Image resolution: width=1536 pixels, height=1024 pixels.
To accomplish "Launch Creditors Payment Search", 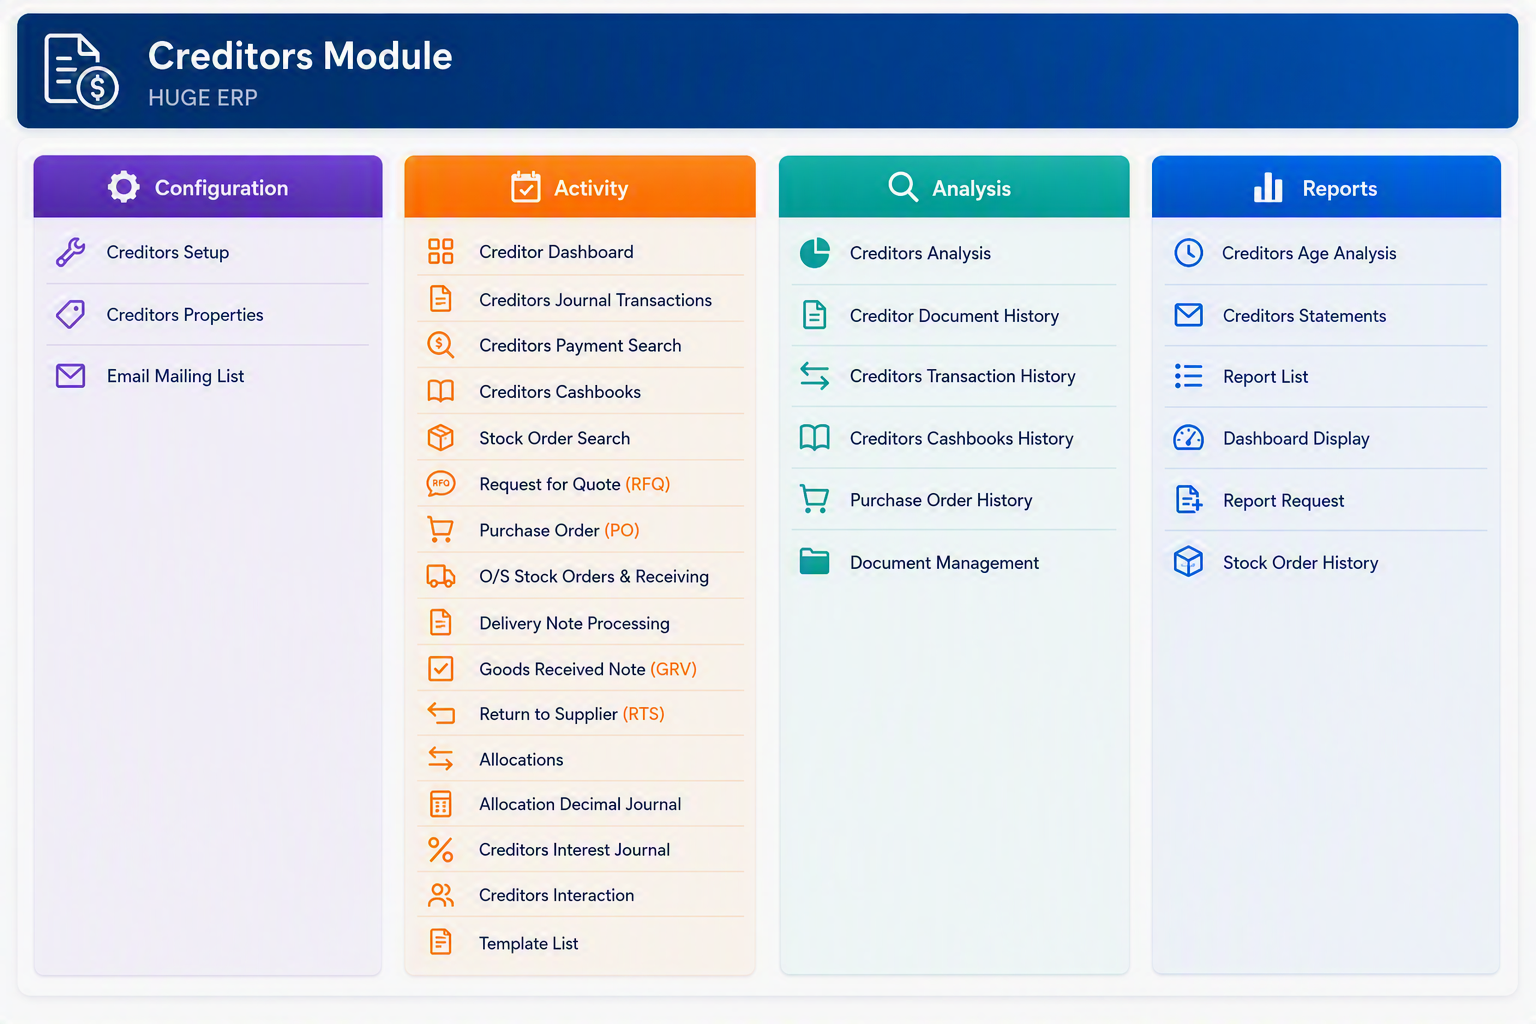I will click(x=580, y=345).
